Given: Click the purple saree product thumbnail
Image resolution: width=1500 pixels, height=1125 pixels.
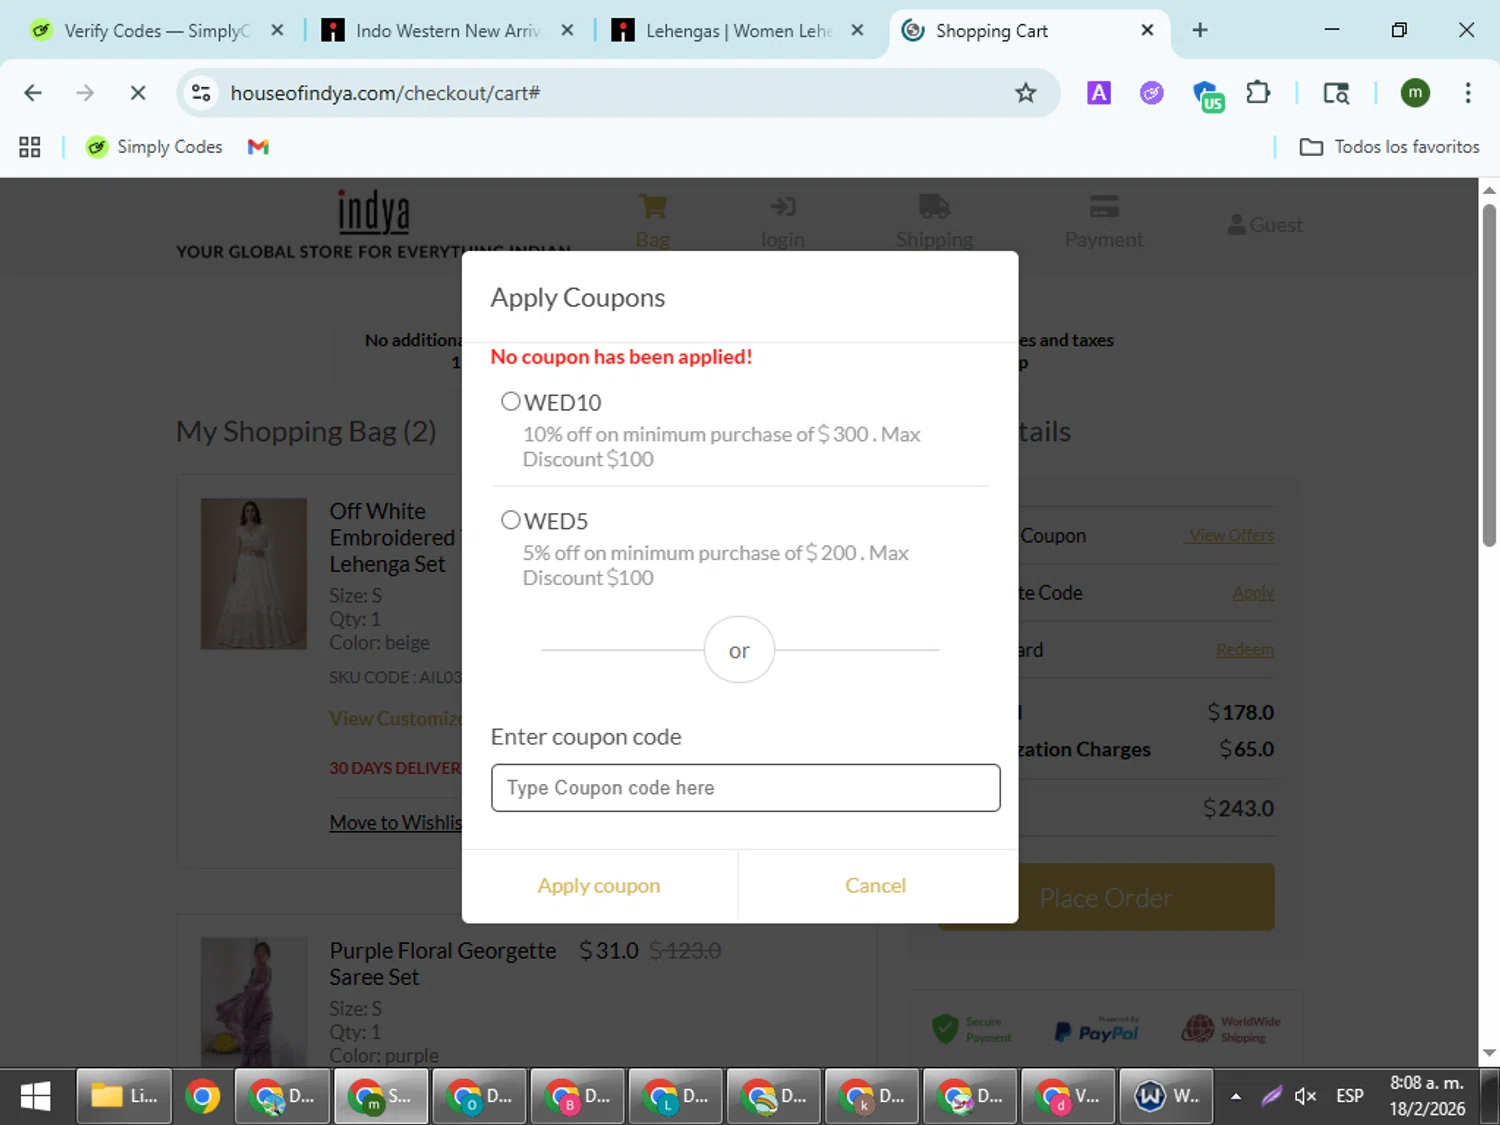Looking at the screenshot, I should pyautogui.click(x=254, y=1001).
